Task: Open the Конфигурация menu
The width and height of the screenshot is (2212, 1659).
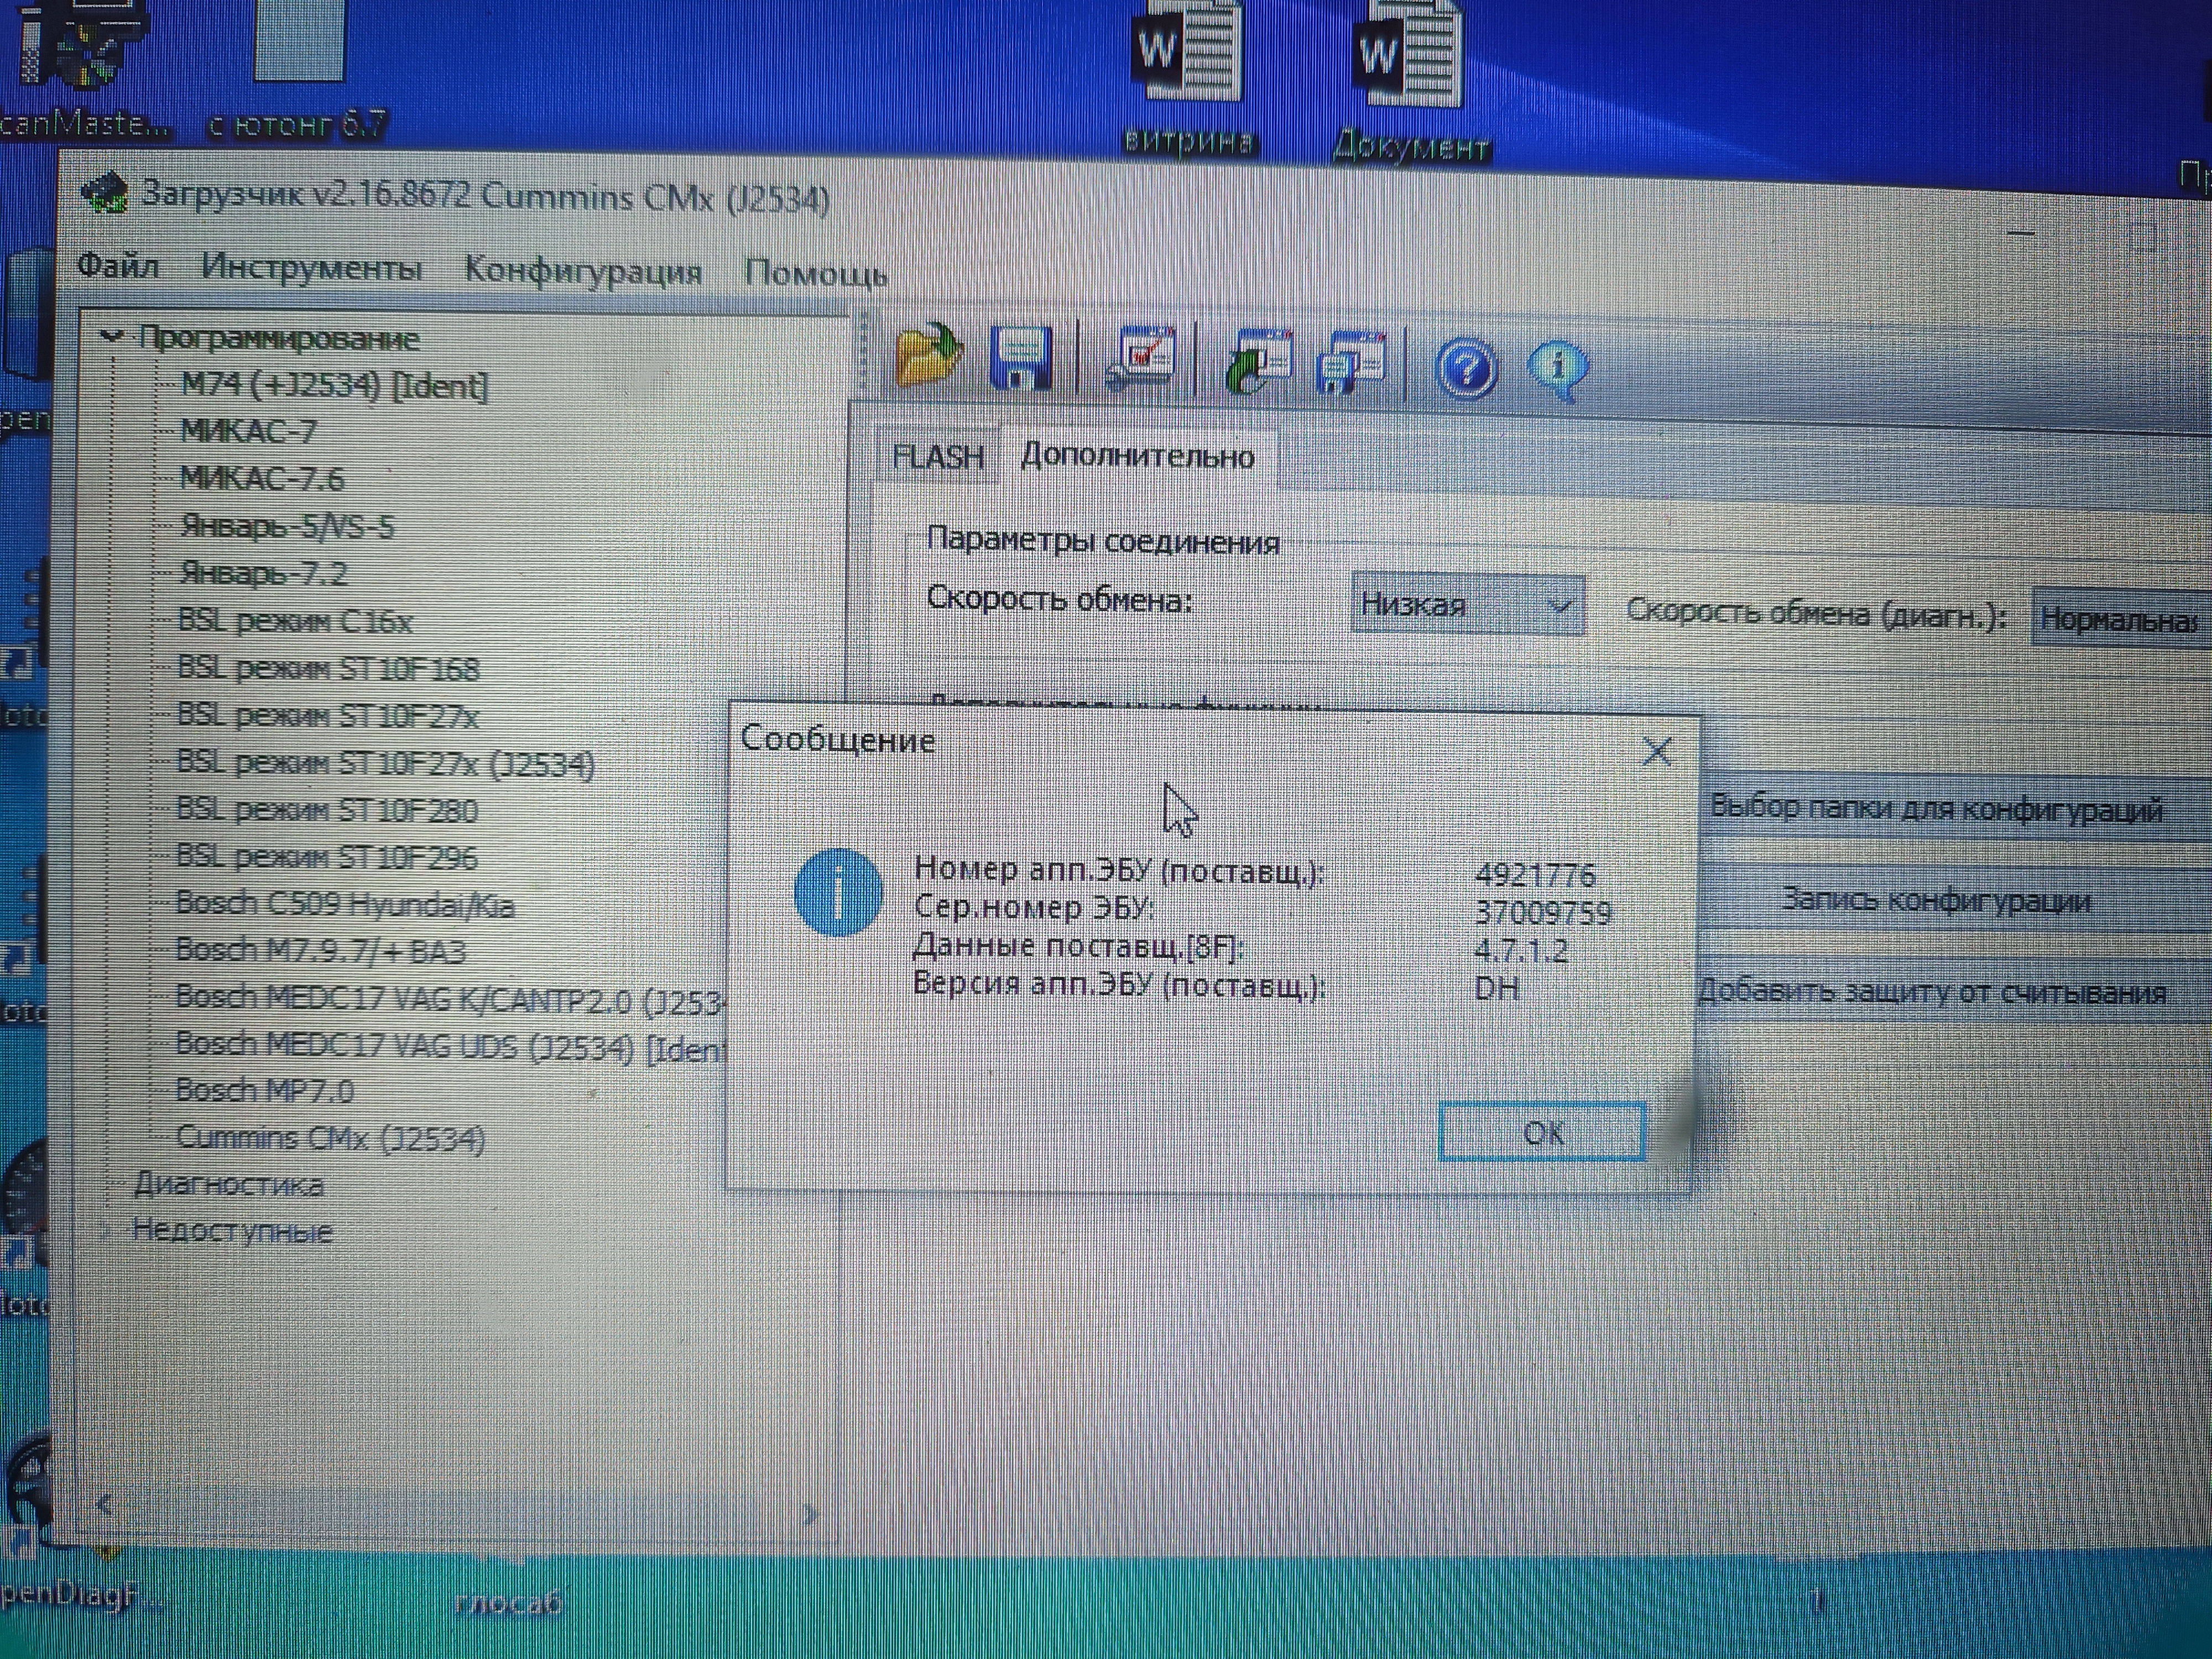Action: [x=583, y=271]
